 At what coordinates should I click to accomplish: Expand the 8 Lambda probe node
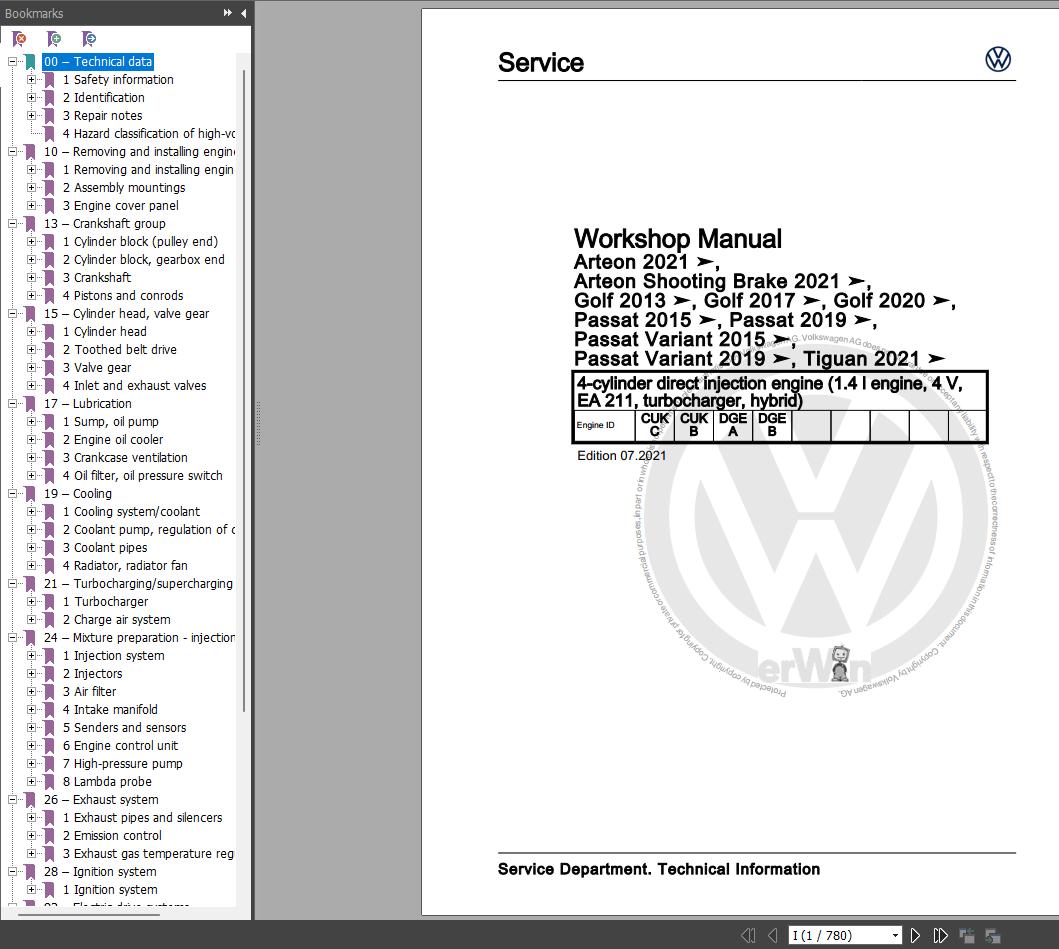tap(31, 781)
